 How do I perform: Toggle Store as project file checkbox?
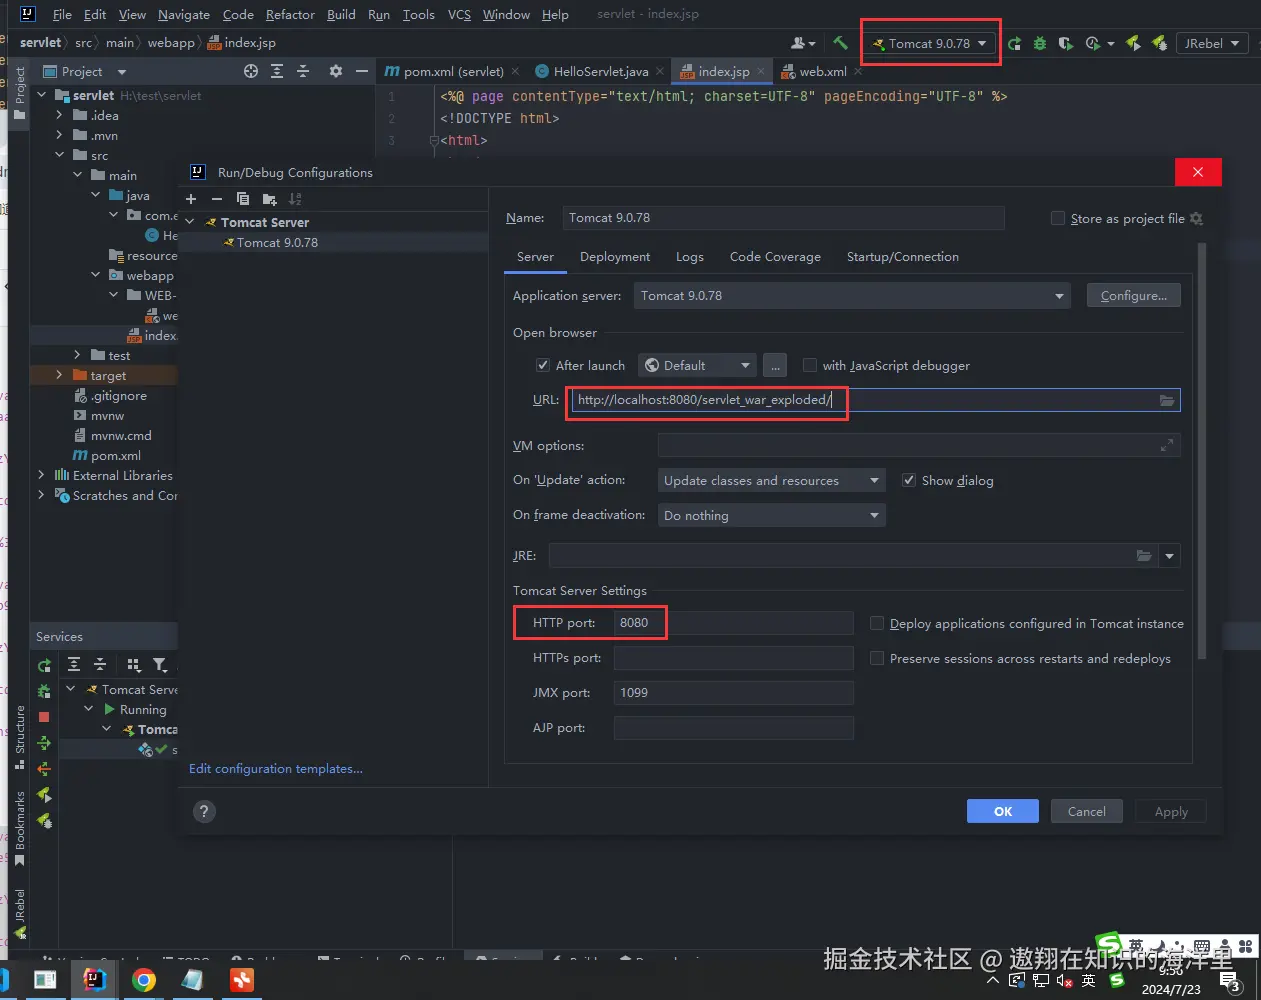tap(1058, 218)
